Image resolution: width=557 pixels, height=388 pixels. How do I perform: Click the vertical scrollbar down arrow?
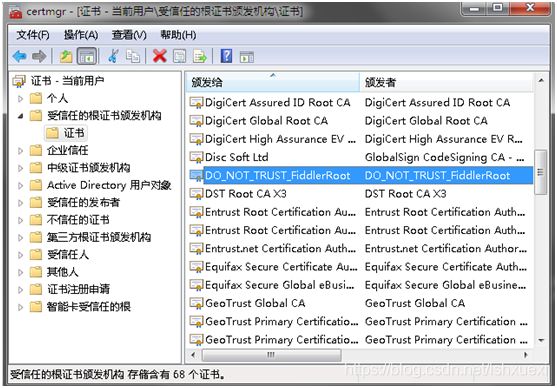(x=541, y=341)
